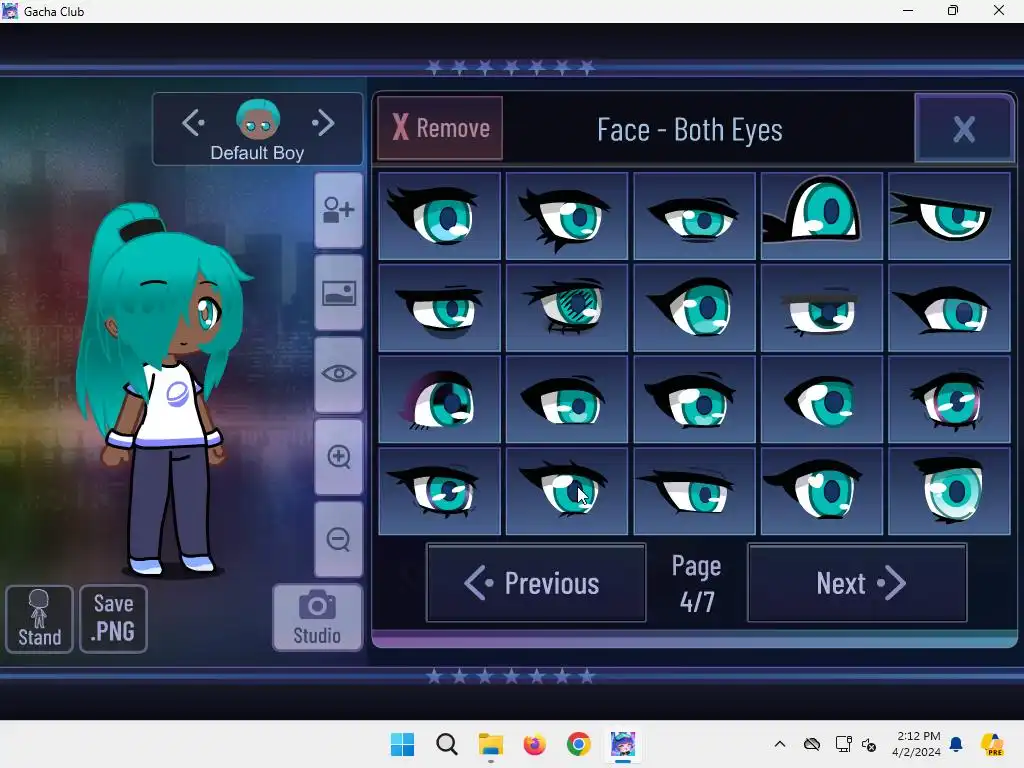Open clock showing 2:12 PM
This screenshot has height=768, width=1024.
(917, 744)
